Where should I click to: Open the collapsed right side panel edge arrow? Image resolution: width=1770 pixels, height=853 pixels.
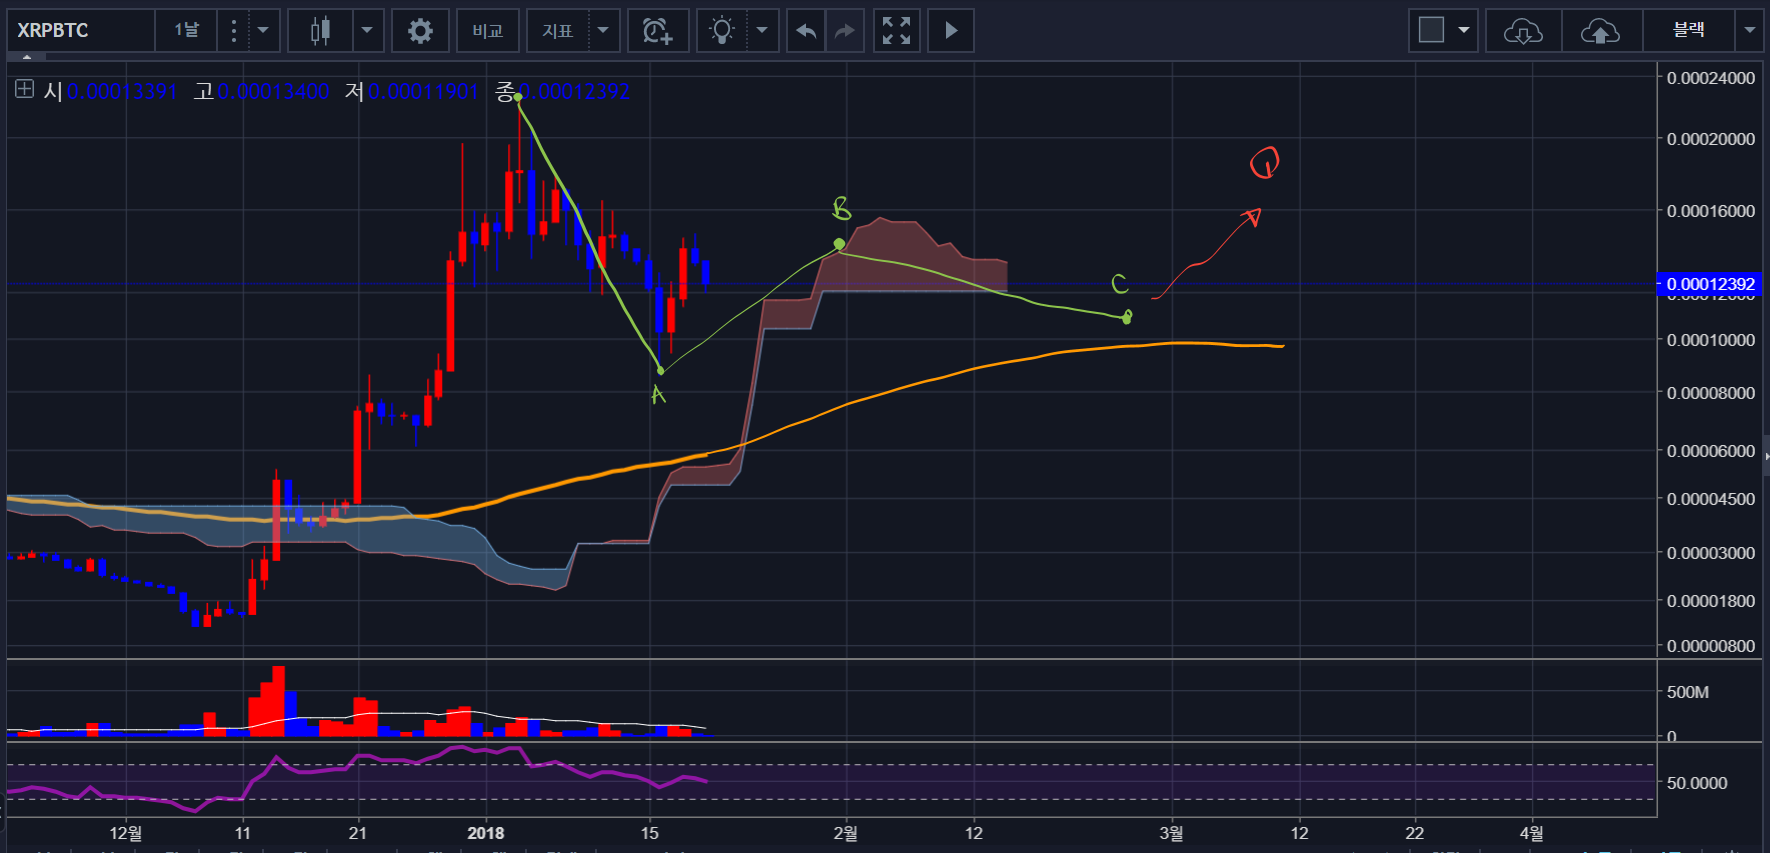1766,456
